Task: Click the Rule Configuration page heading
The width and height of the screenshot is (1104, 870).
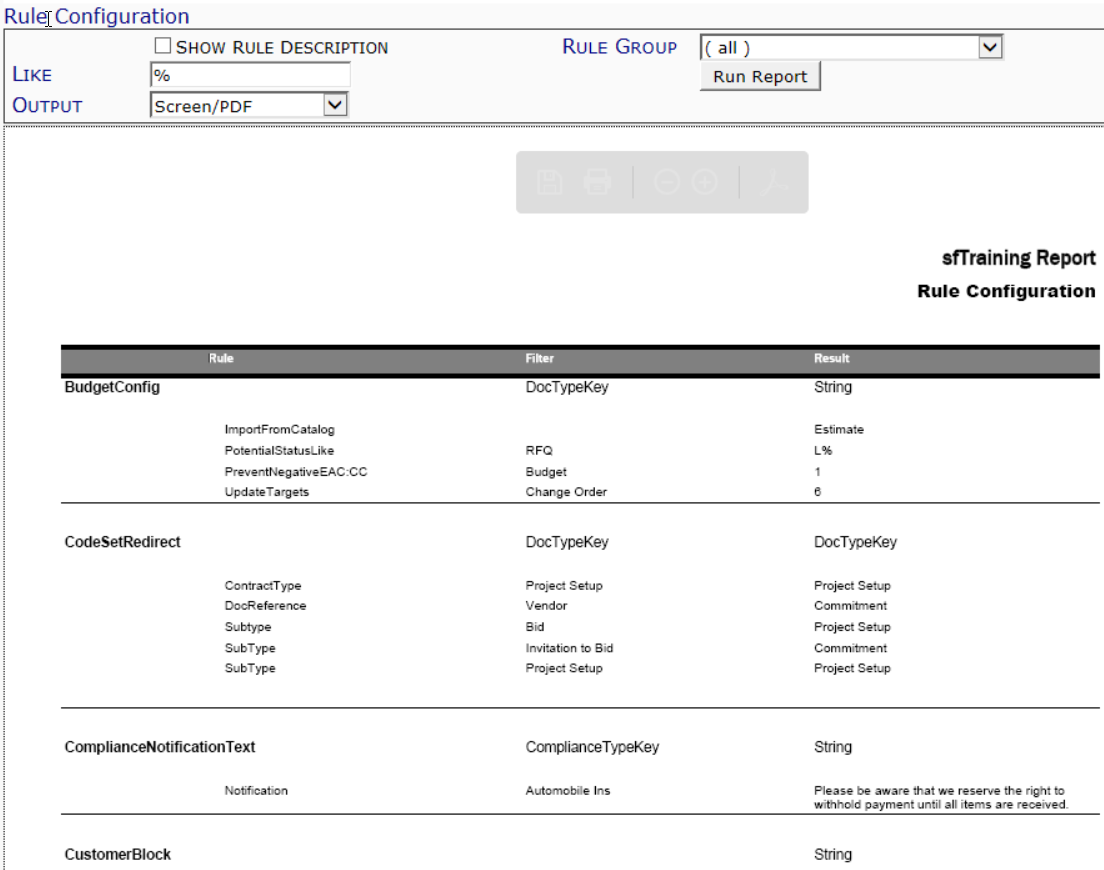Action: (x=96, y=15)
